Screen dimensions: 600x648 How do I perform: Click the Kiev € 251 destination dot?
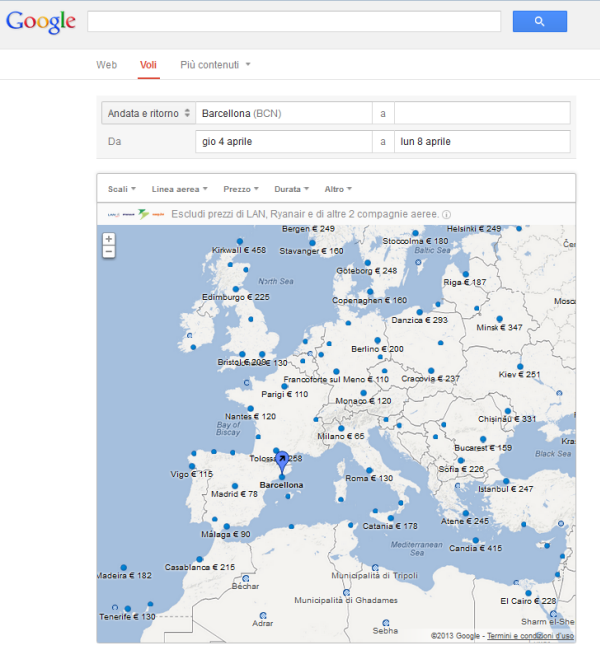tap(520, 367)
